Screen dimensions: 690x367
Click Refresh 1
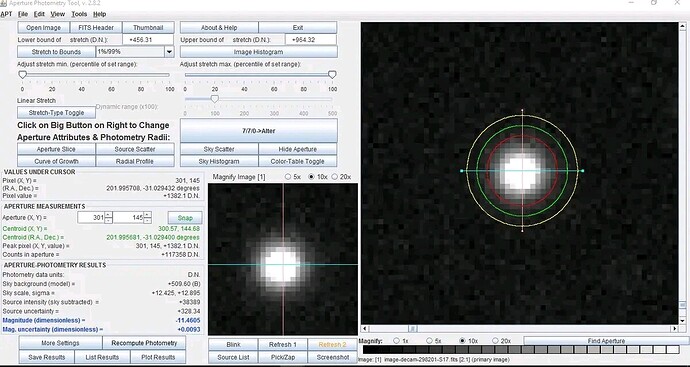(283, 345)
